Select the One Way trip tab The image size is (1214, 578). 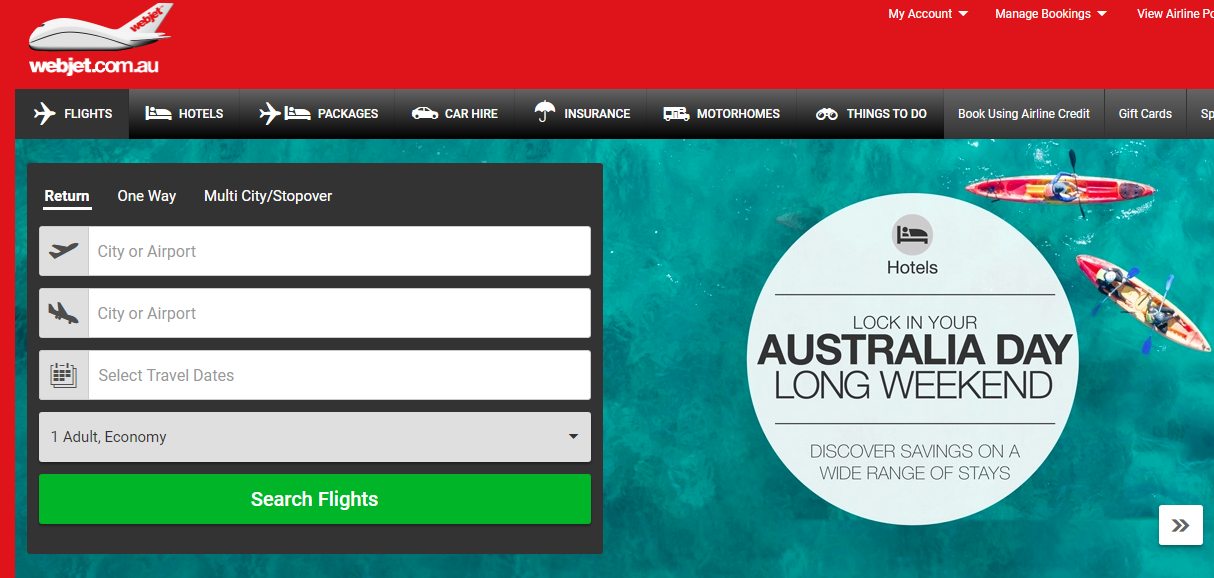pyautogui.click(x=146, y=196)
